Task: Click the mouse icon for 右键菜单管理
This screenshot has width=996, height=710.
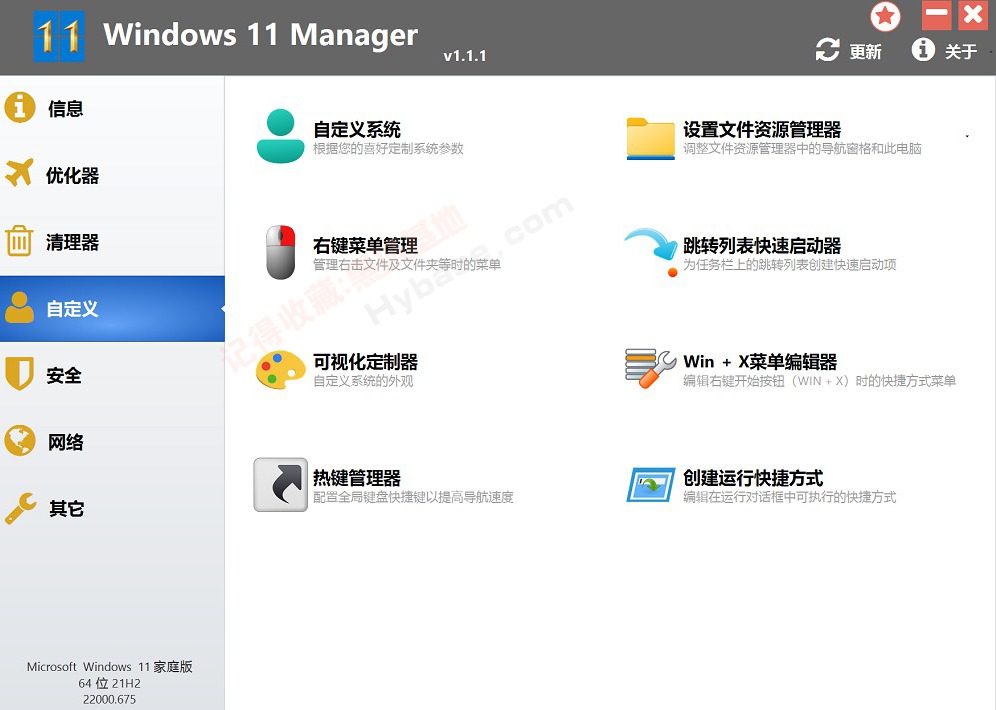Action: (x=281, y=252)
